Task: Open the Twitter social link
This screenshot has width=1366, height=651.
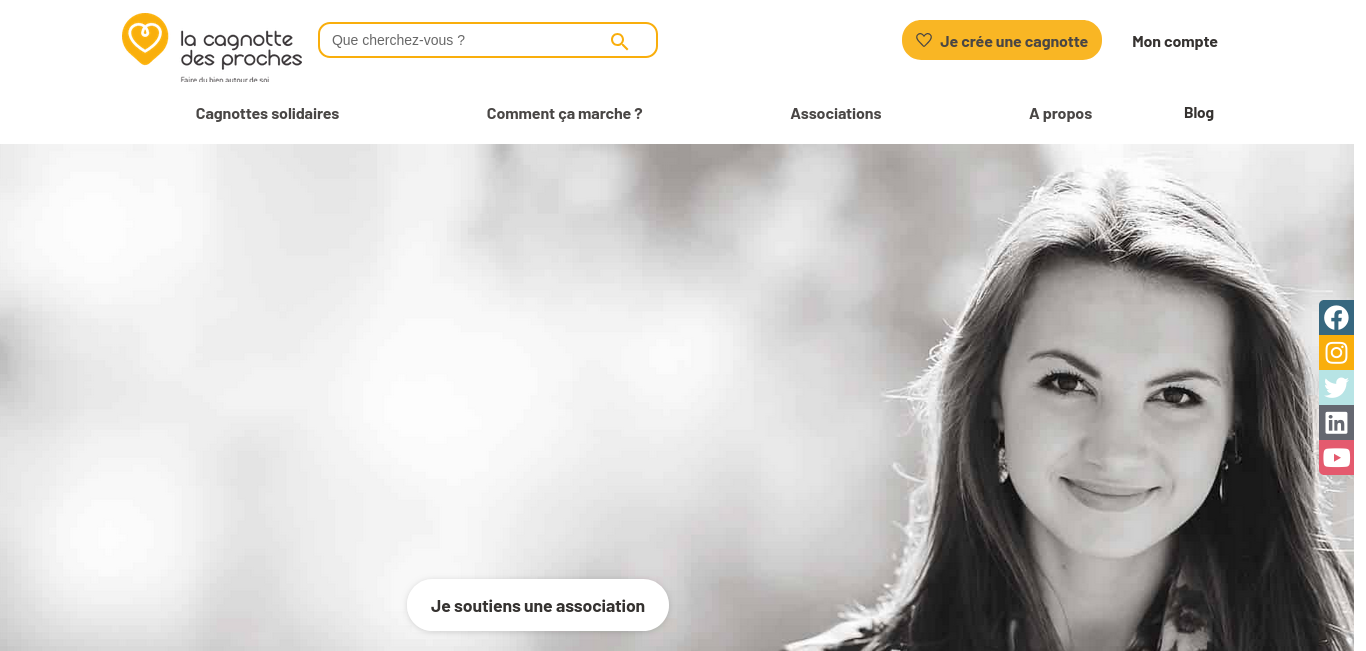Action: 1336,388
